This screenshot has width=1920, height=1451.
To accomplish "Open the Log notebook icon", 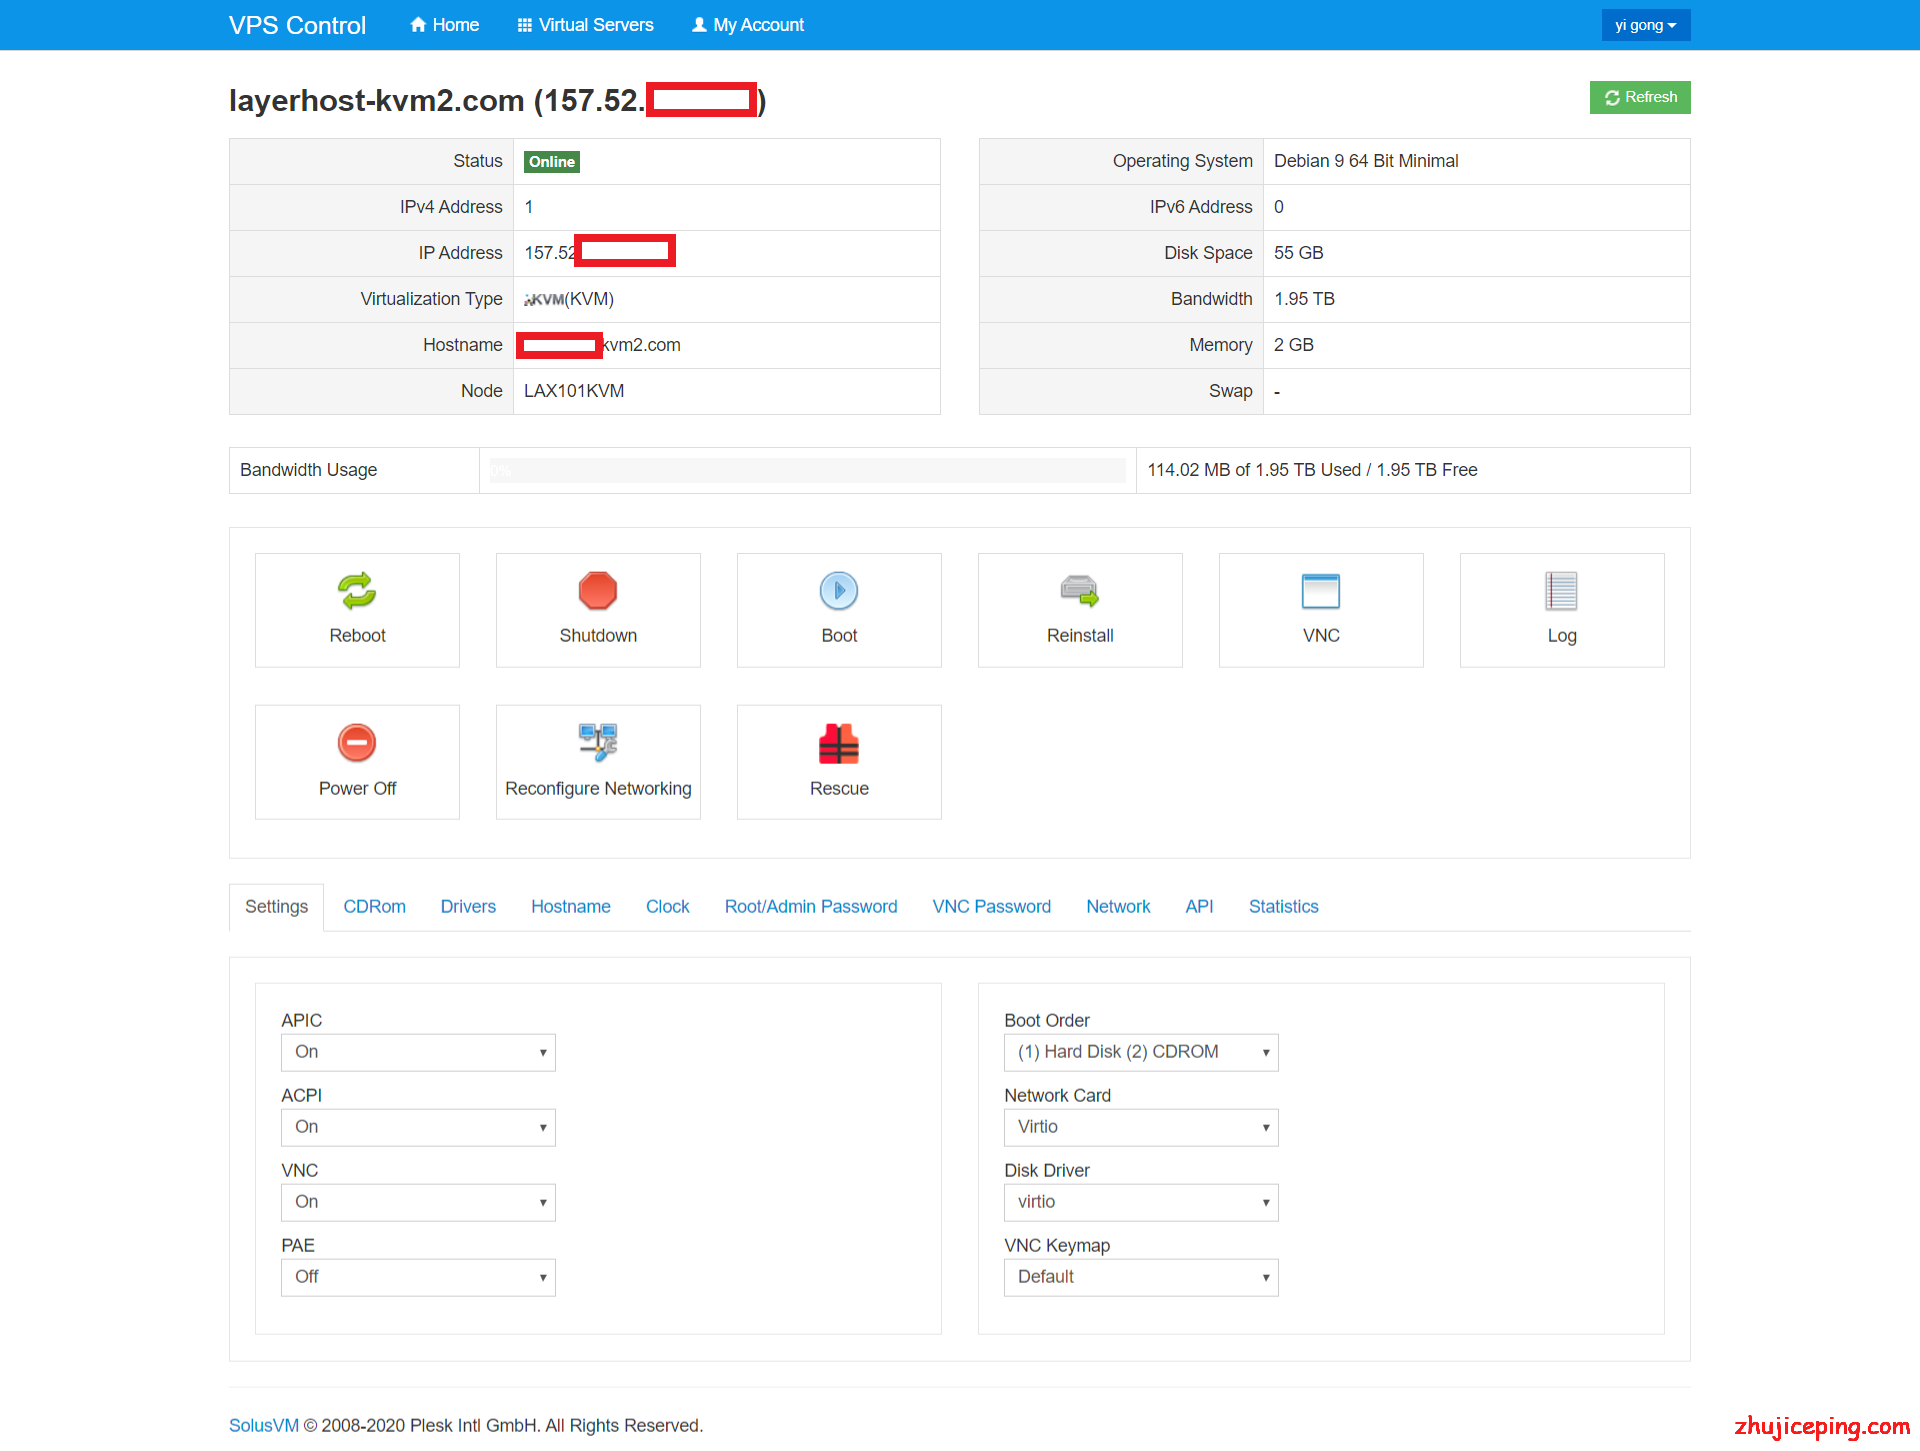I will (x=1561, y=591).
